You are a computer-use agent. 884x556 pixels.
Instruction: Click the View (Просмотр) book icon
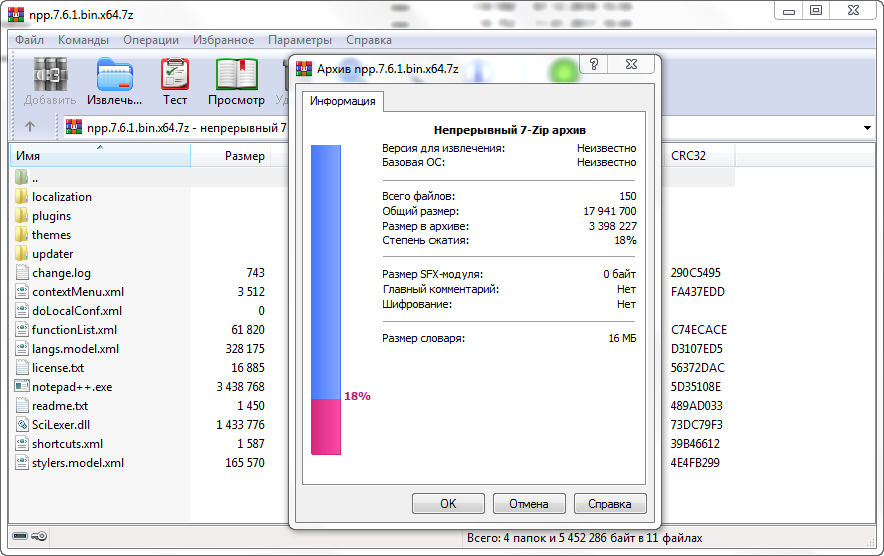tap(236, 76)
